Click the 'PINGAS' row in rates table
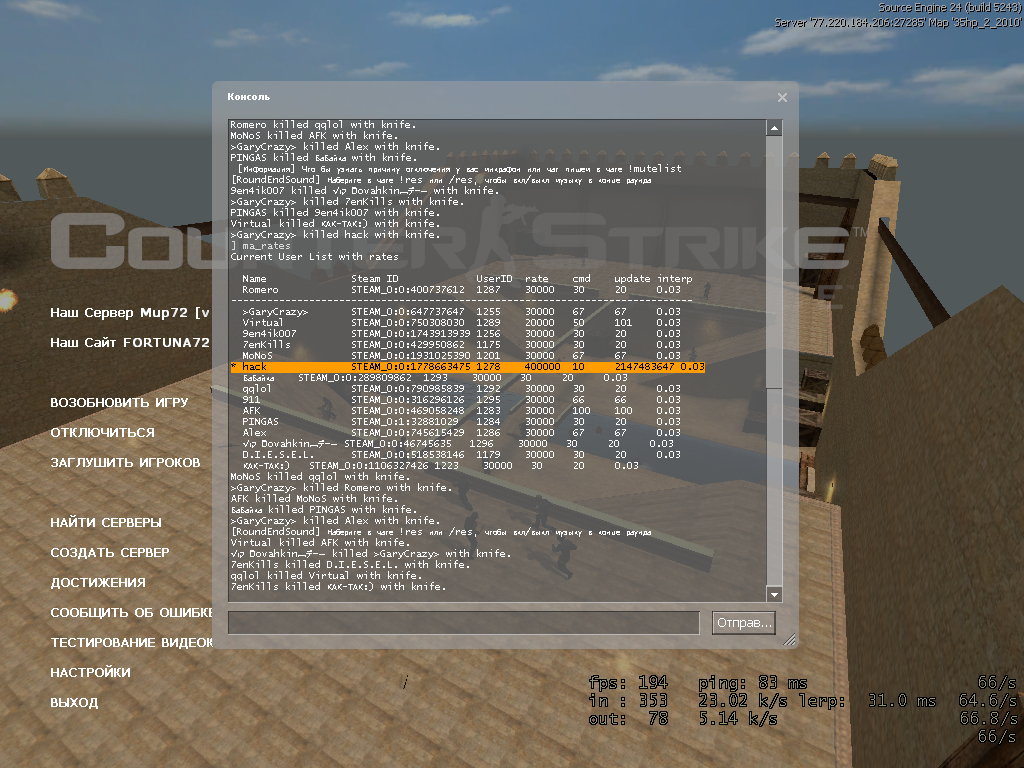This screenshot has width=1024, height=768. point(462,421)
